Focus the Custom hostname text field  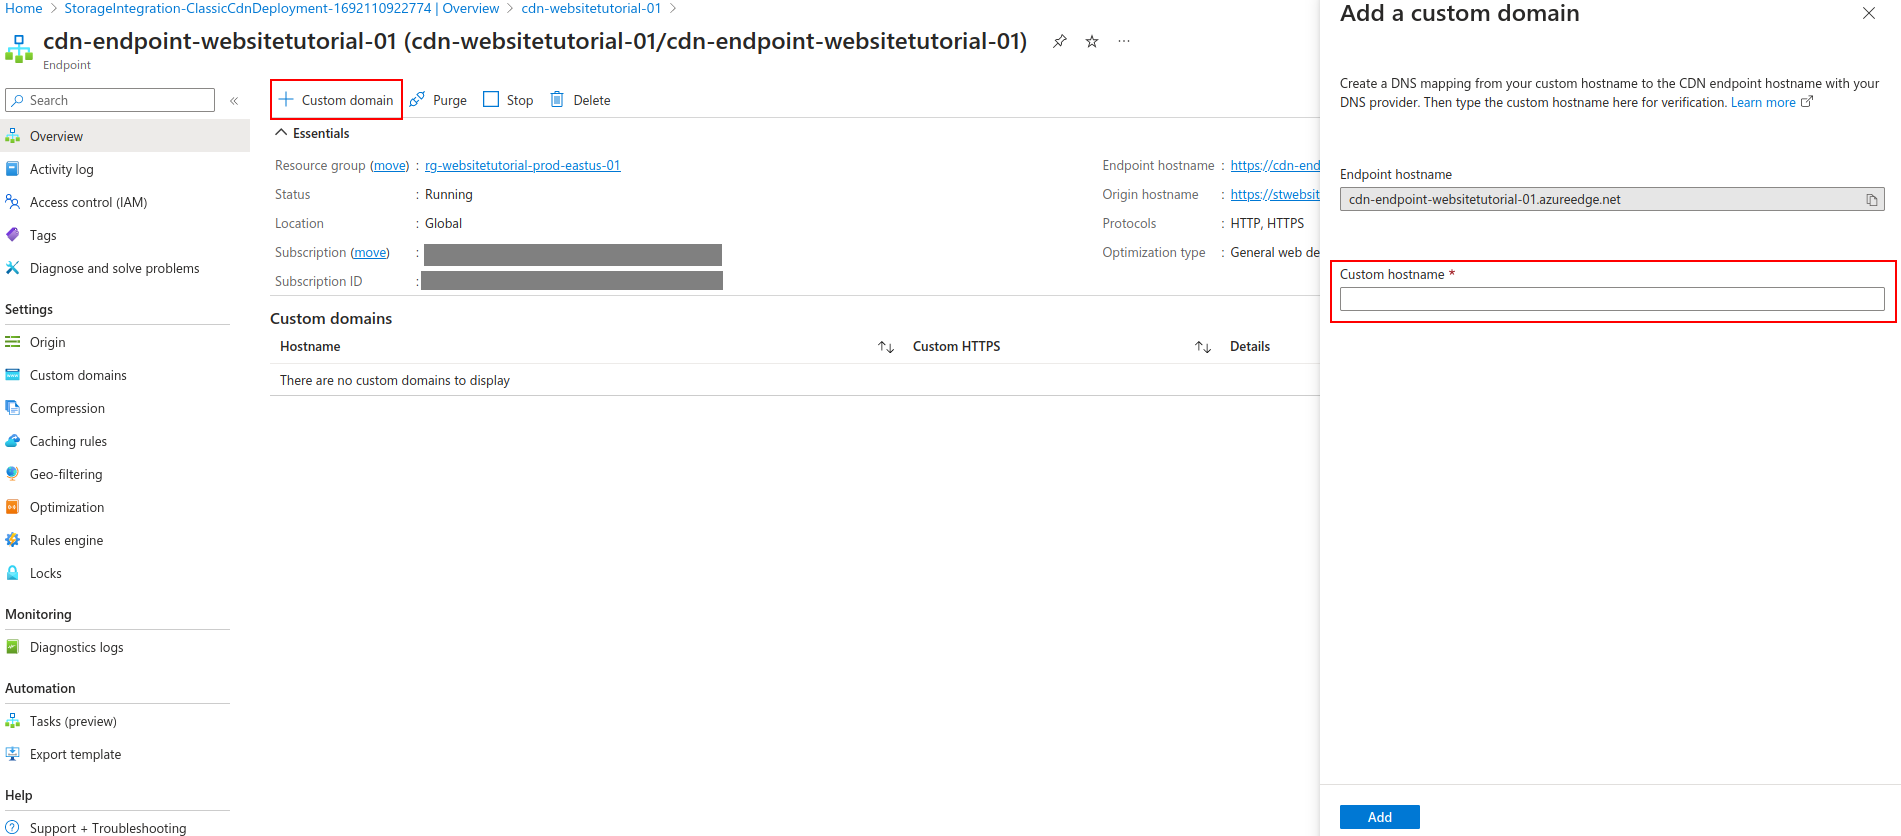coord(1612,299)
